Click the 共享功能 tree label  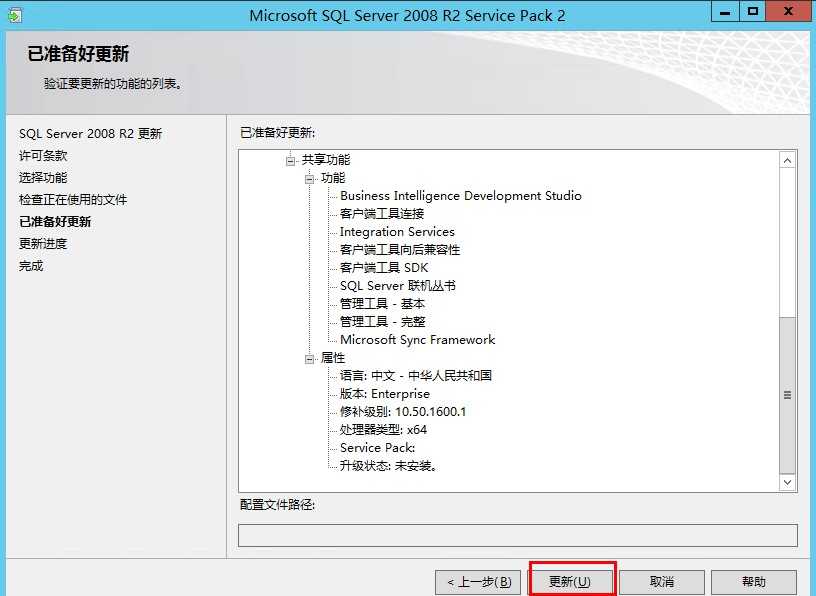(326, 160)
